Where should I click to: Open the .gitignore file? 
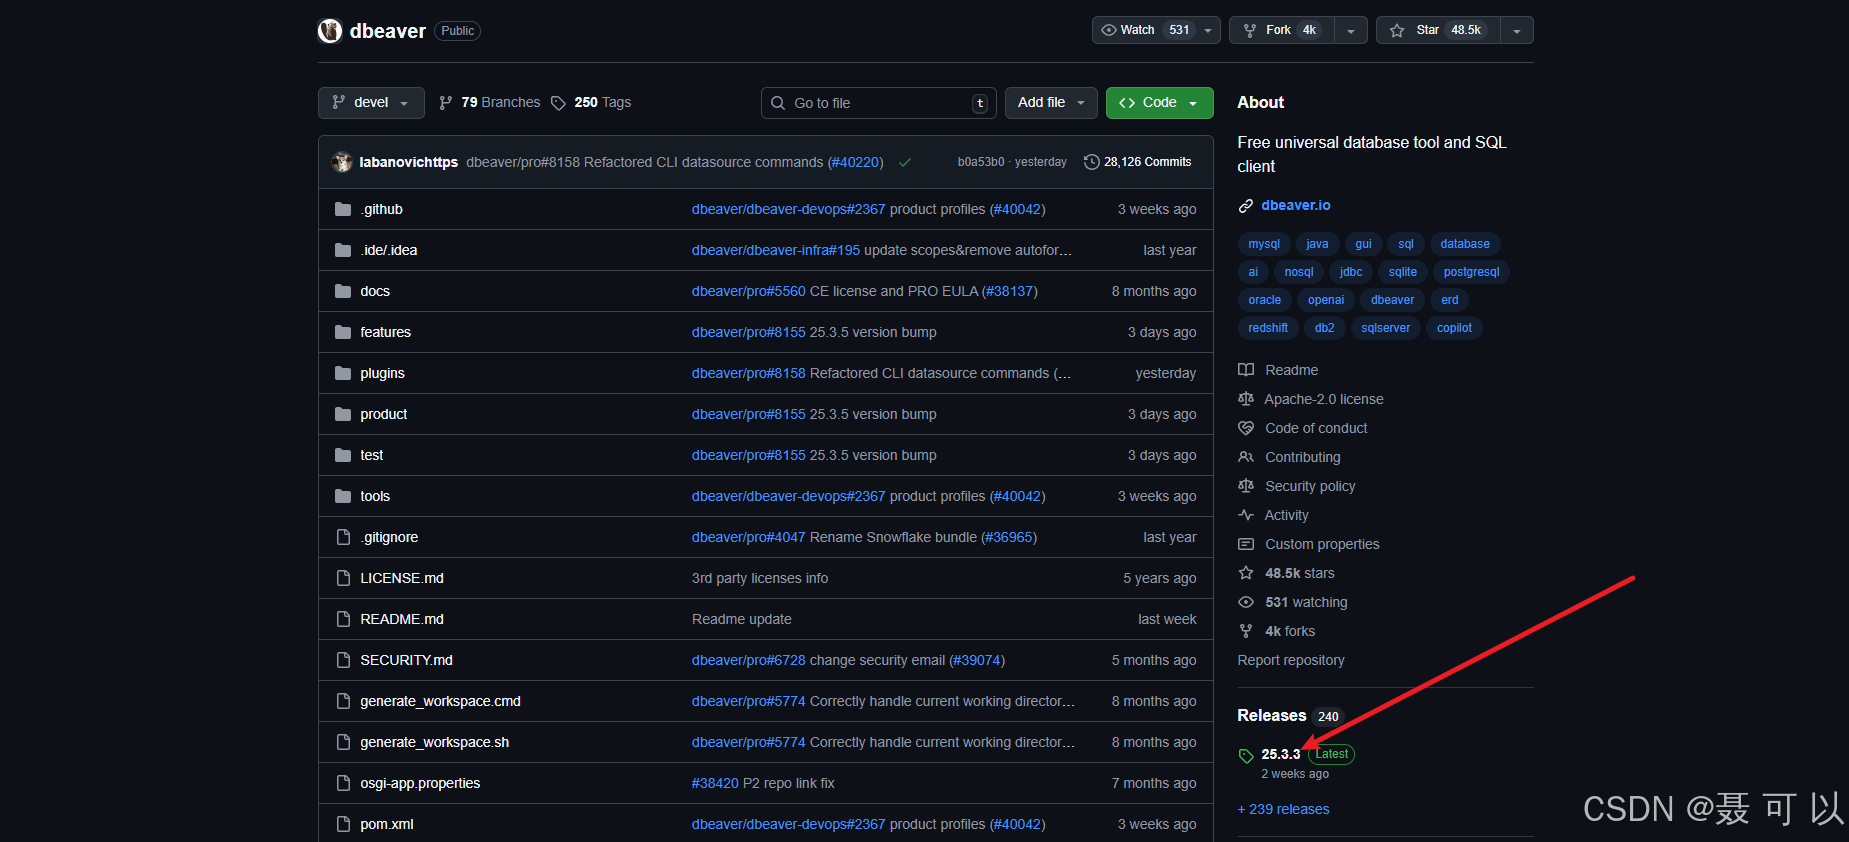(389, 537)
